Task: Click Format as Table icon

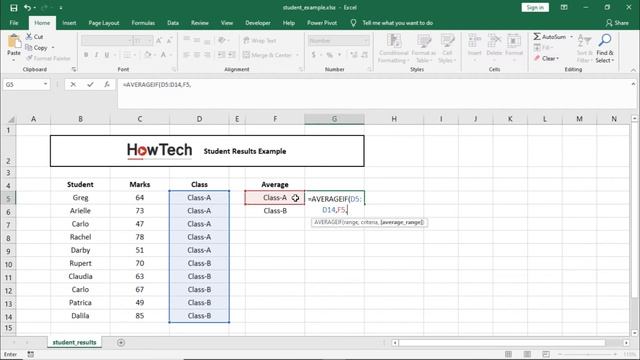Action: point(423,42)
